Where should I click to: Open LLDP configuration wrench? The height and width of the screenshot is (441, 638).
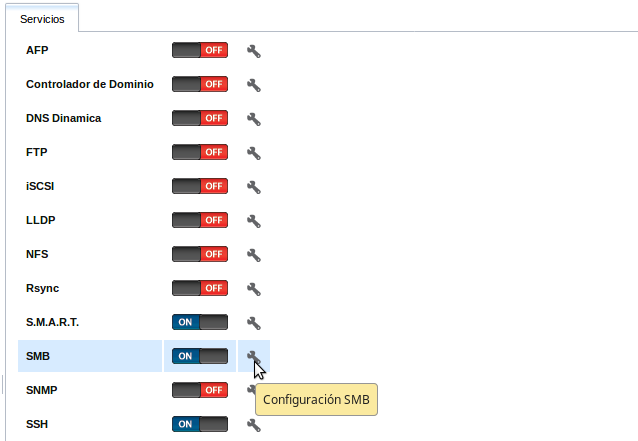click(x=253, y=221)
